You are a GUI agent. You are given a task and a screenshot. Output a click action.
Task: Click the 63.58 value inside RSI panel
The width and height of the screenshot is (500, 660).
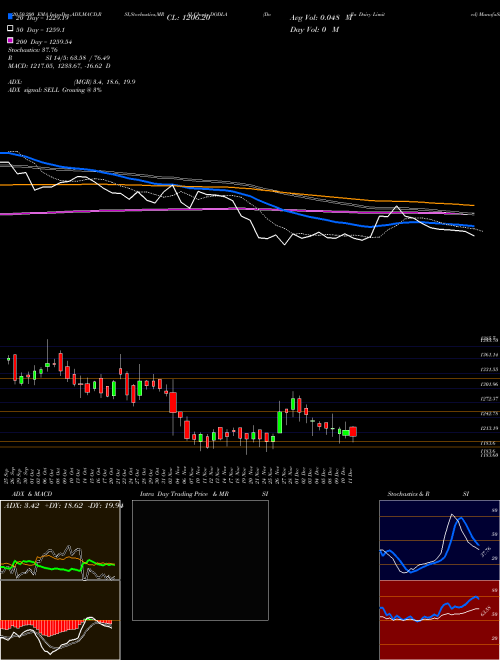(x=486, y=611)
